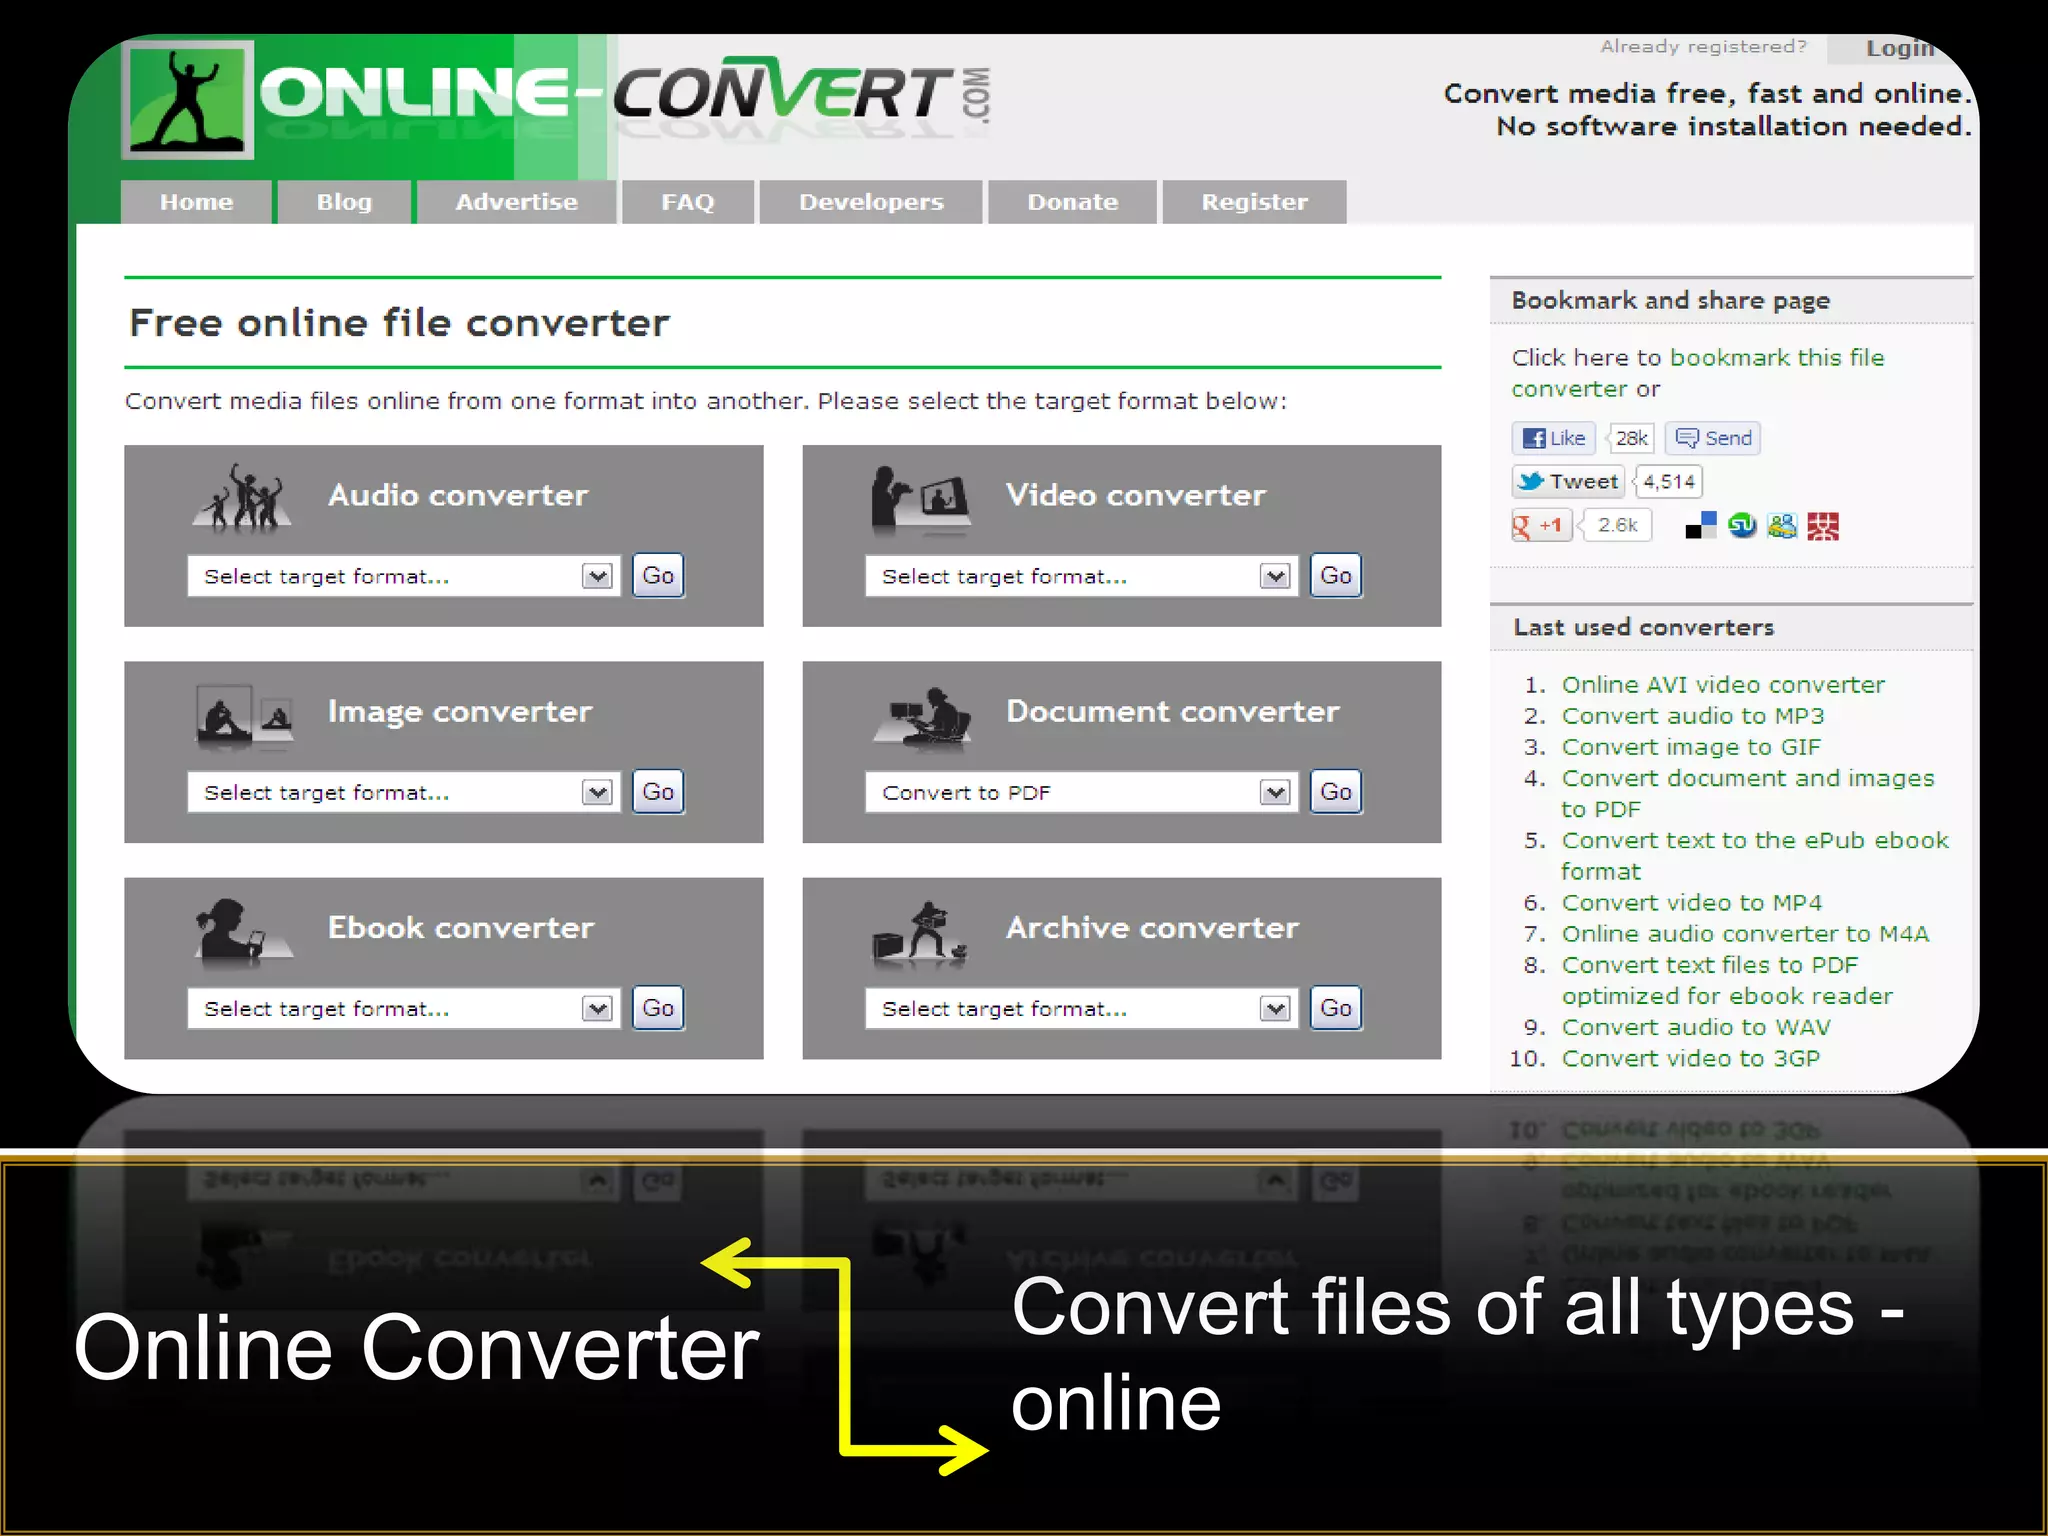Open Convert video to 3GP link

1691,1058
